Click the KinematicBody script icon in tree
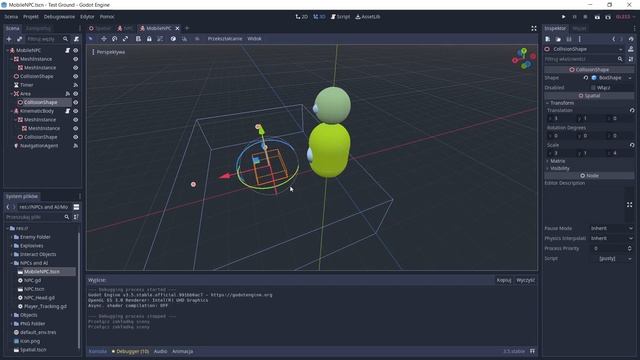 (x=67, y=111)
